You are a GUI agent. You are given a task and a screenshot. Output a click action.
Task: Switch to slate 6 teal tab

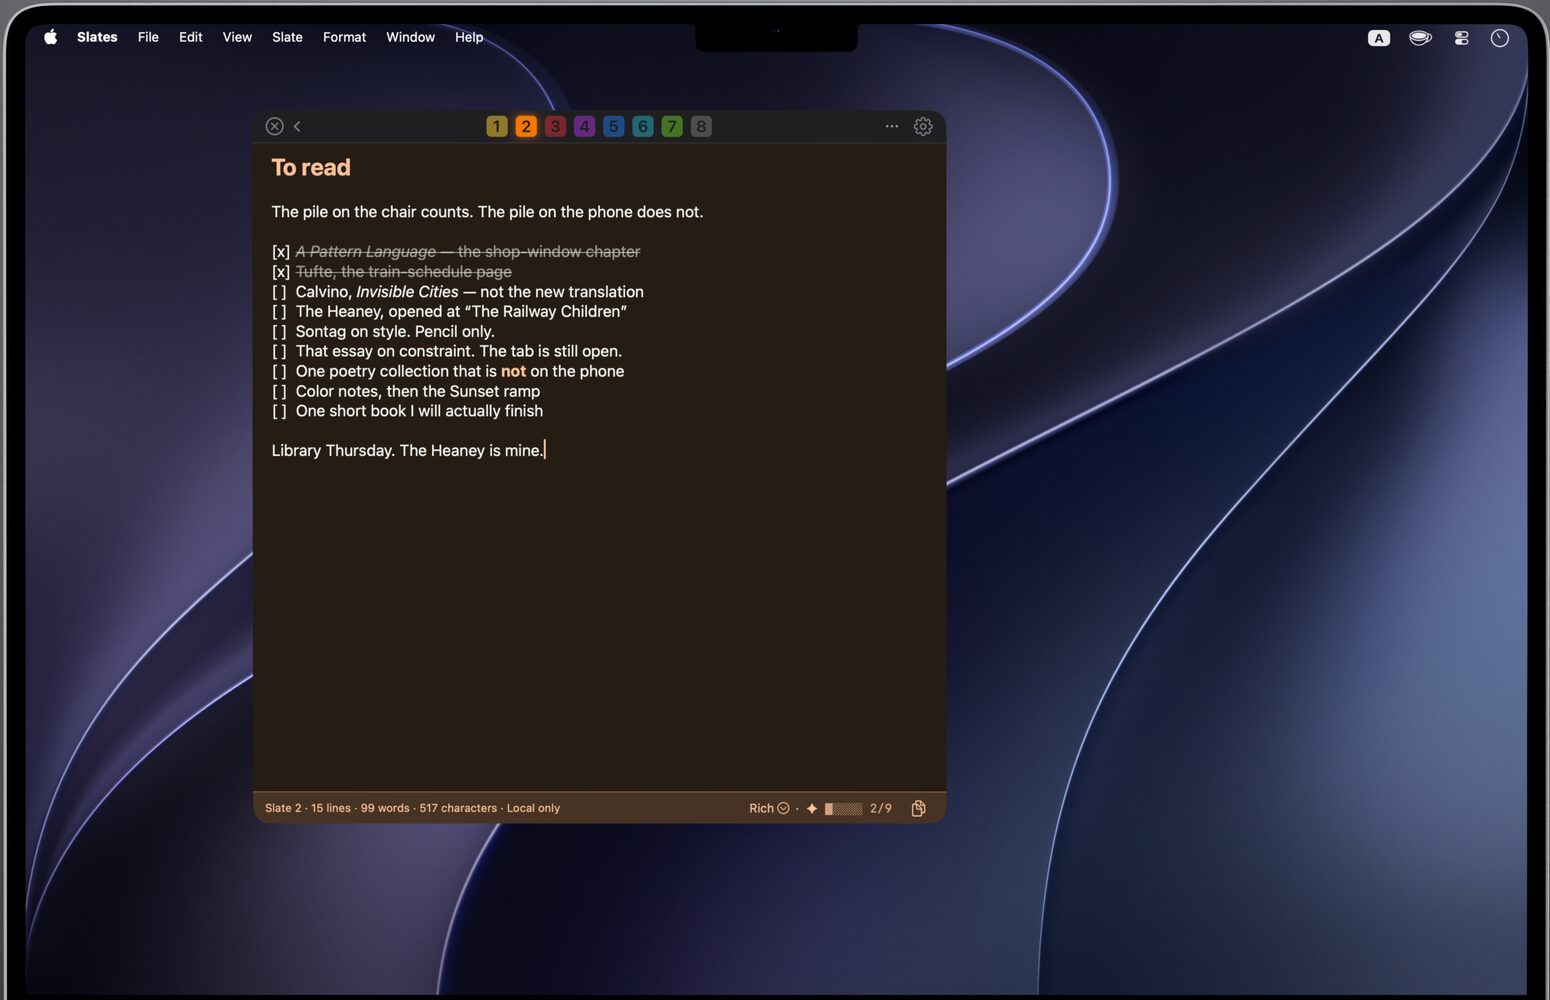643,126
